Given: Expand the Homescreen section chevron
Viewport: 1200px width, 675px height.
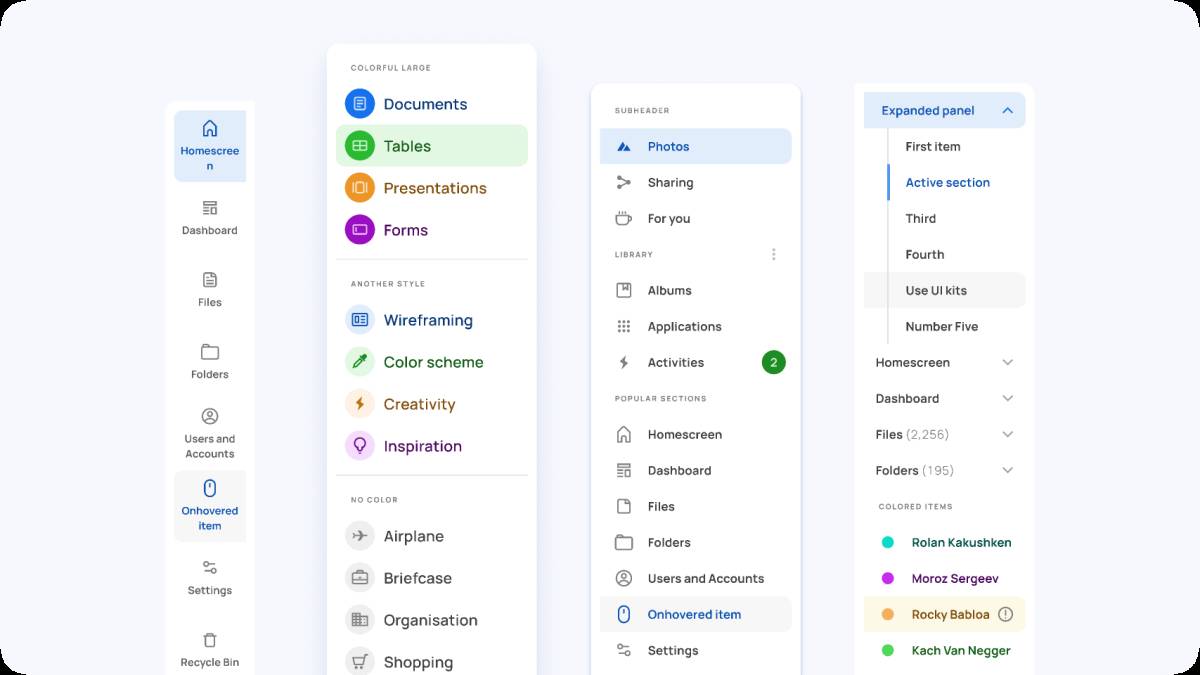Looking at the screenshot, I should [x=1007, y=362].
